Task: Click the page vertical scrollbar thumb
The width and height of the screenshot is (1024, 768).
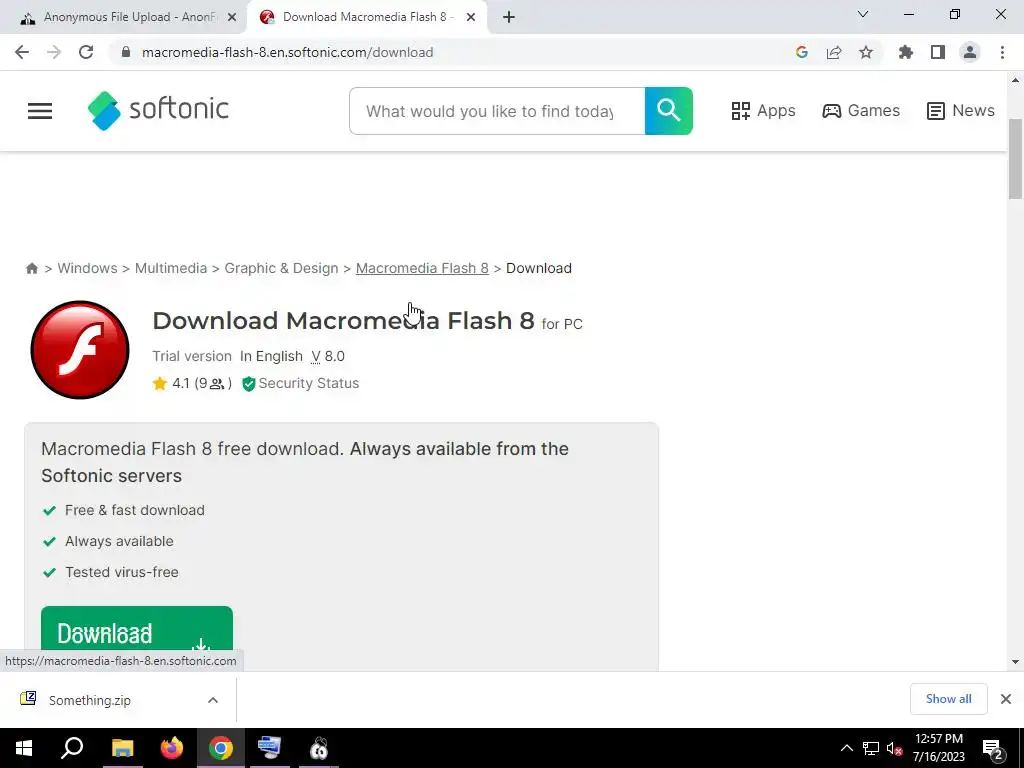Action: pos(1015,159)
